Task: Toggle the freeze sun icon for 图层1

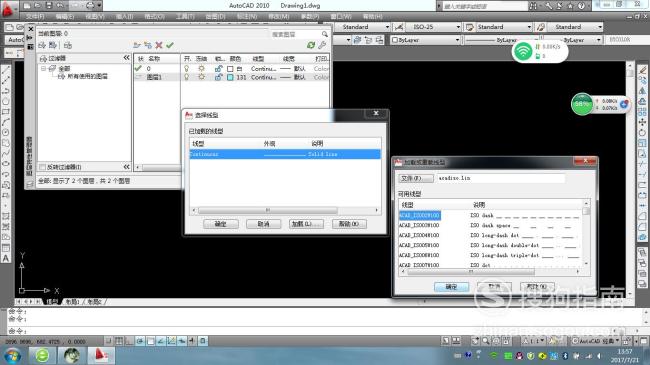Action: click(x=201, y=77)
